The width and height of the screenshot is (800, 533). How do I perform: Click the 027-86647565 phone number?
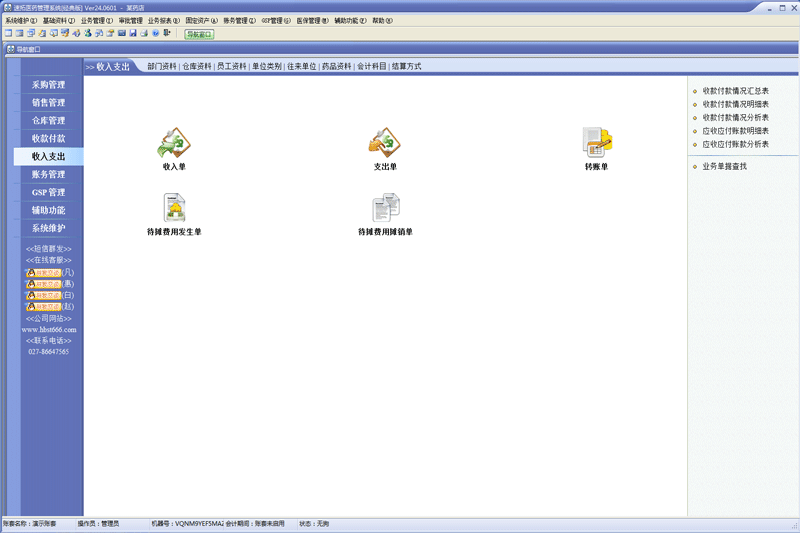[49, 352]
